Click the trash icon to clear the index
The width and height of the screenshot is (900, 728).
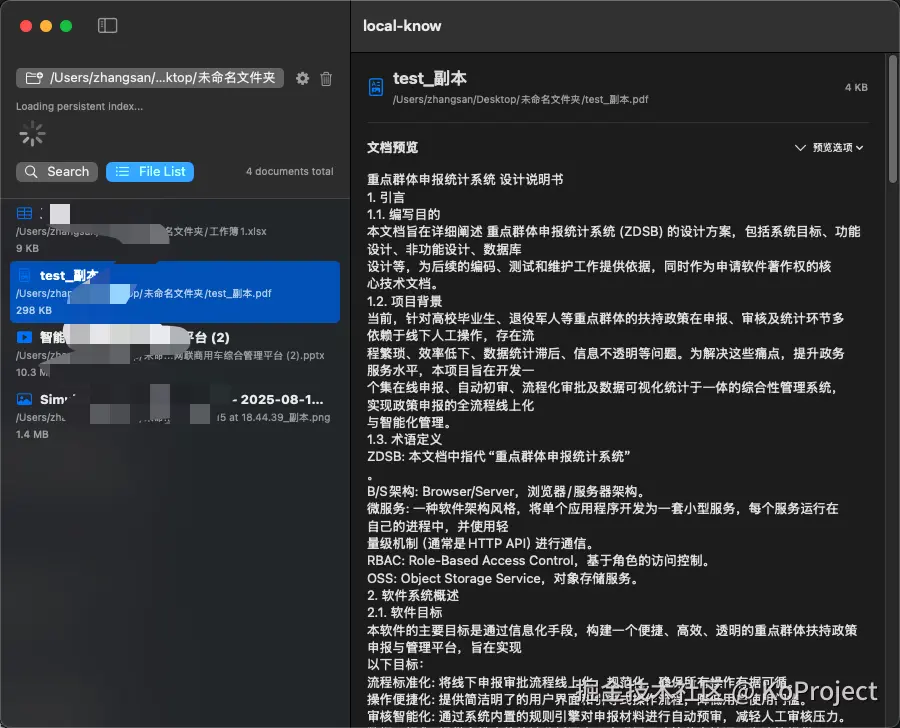click(x=326, y=77)
